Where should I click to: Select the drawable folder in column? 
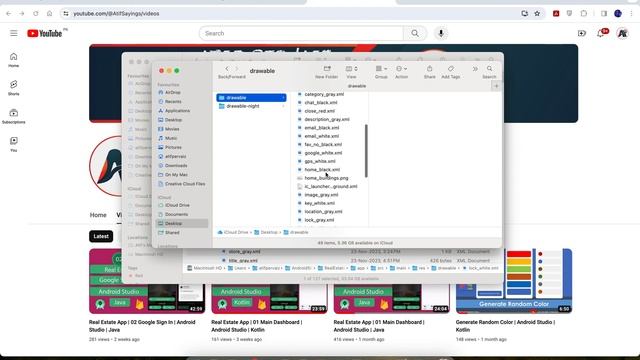[251, 98]
